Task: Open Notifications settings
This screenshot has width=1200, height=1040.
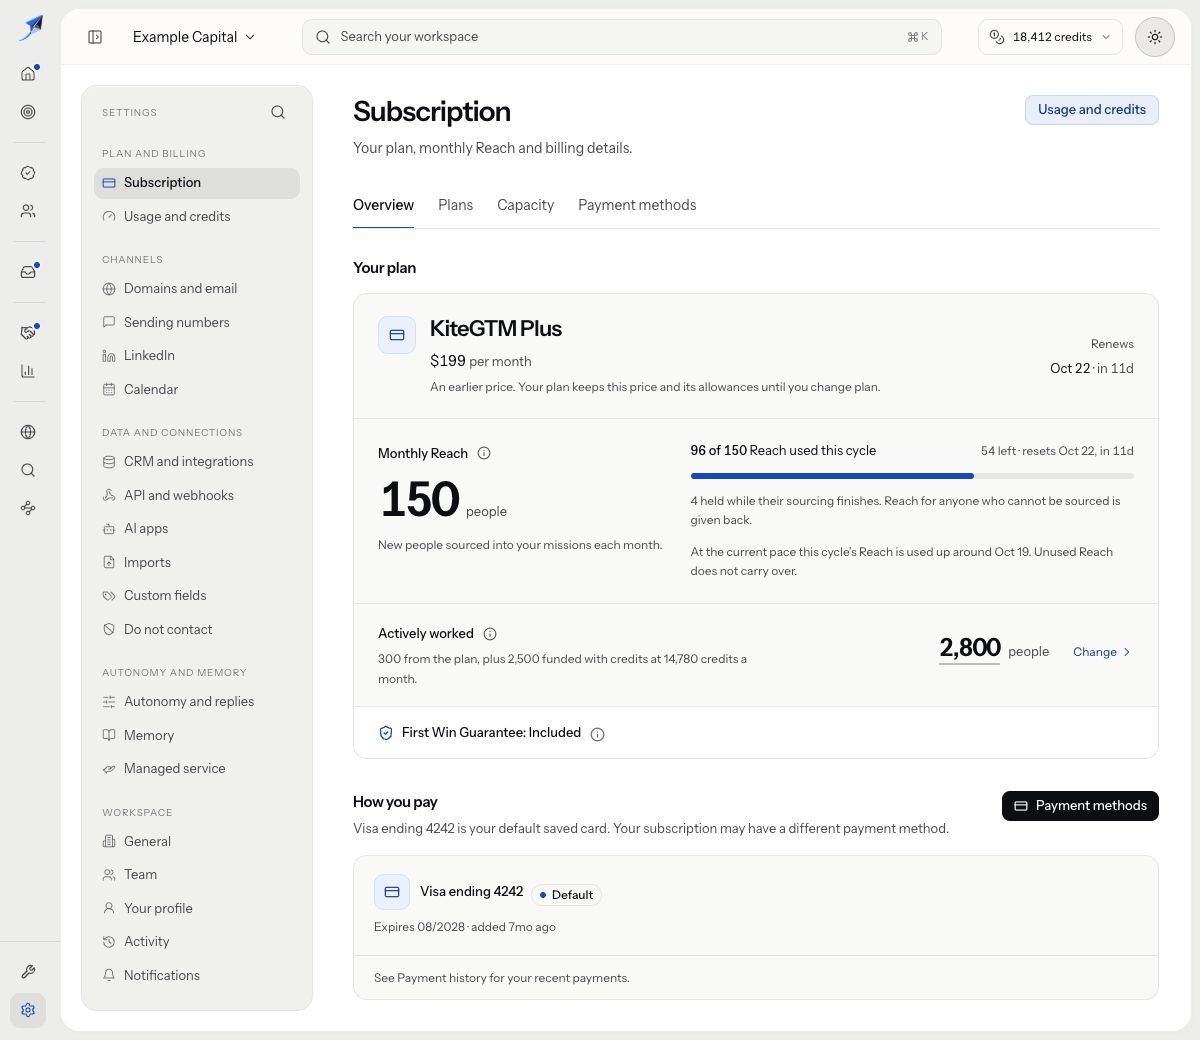Action: [197, 976]
